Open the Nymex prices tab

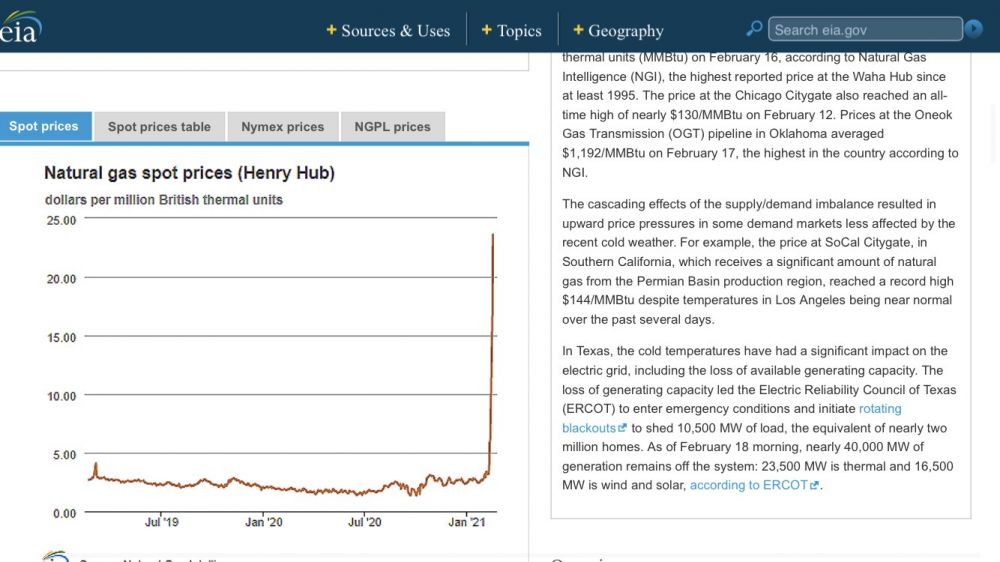[x=283, y=127]
